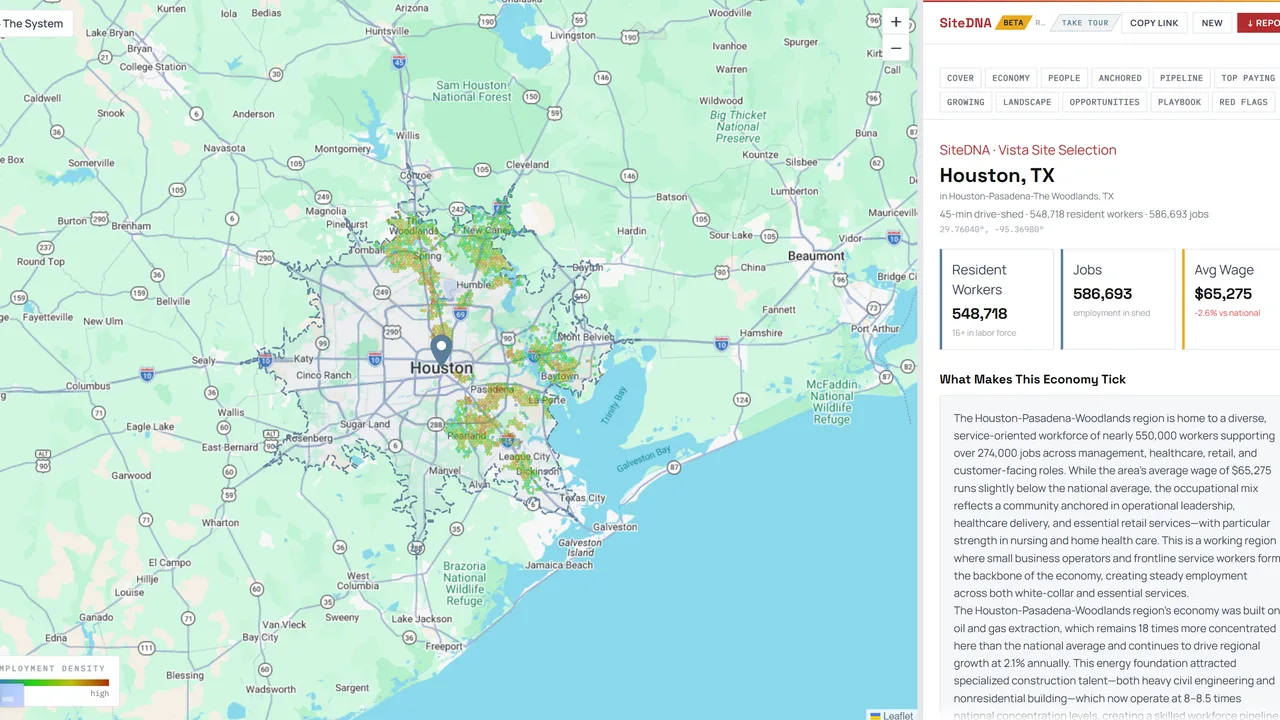The width and height of the screenshot is (1280, 720).
Task: Click the Houston, TX heading
Action: click(x=997, y=175)
